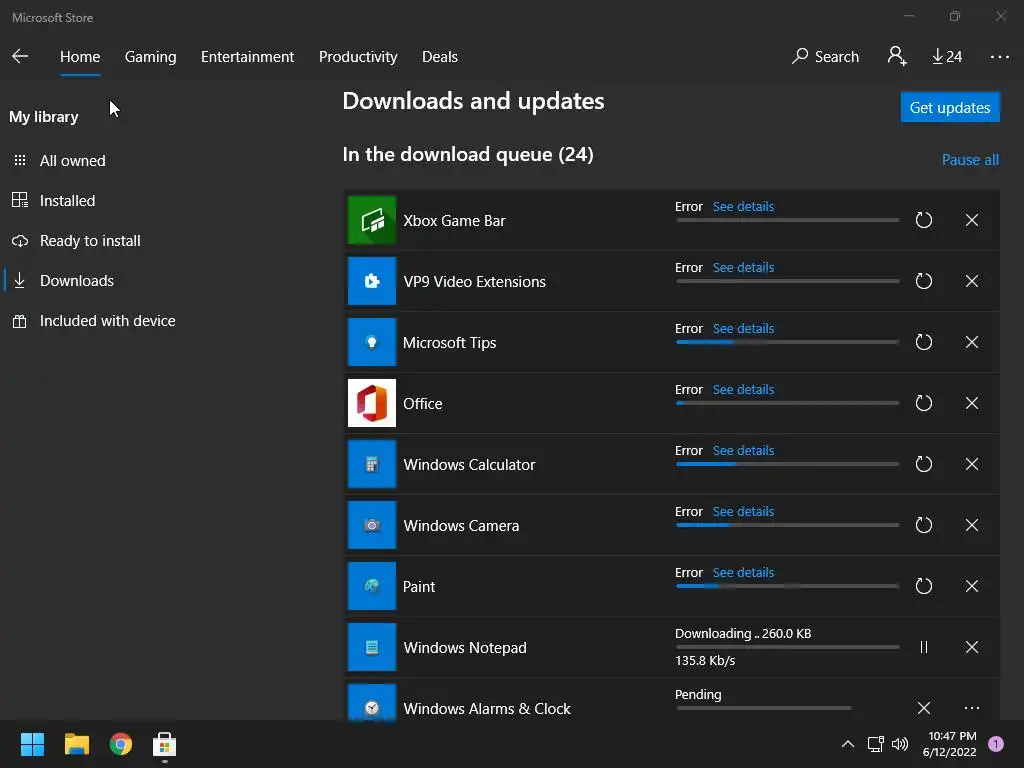Screen dimensions: 1024x768
Task: Cancel the Windows Calculator download
Action: 972,464
